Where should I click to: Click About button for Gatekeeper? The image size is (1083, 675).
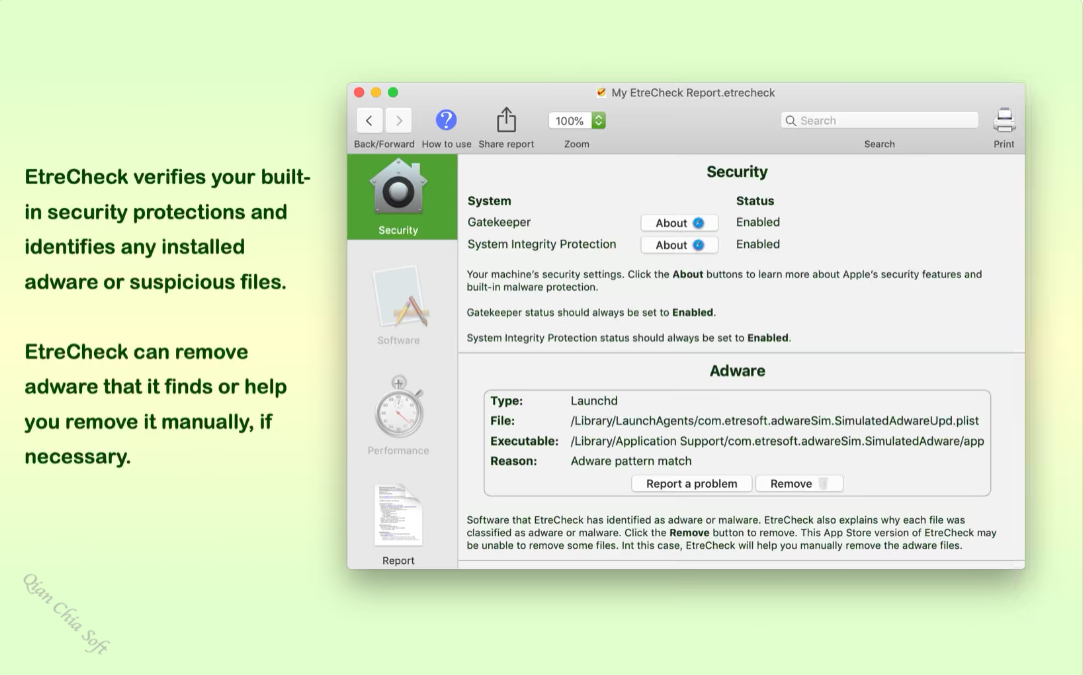coord(679,222)
